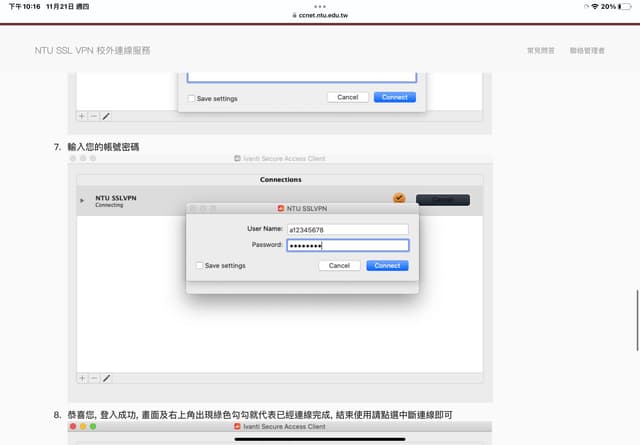This screenshot has width=640, height=445.
Task: Click the pencil edit icon in the top screenshot
Action: [x=106, y=116]
